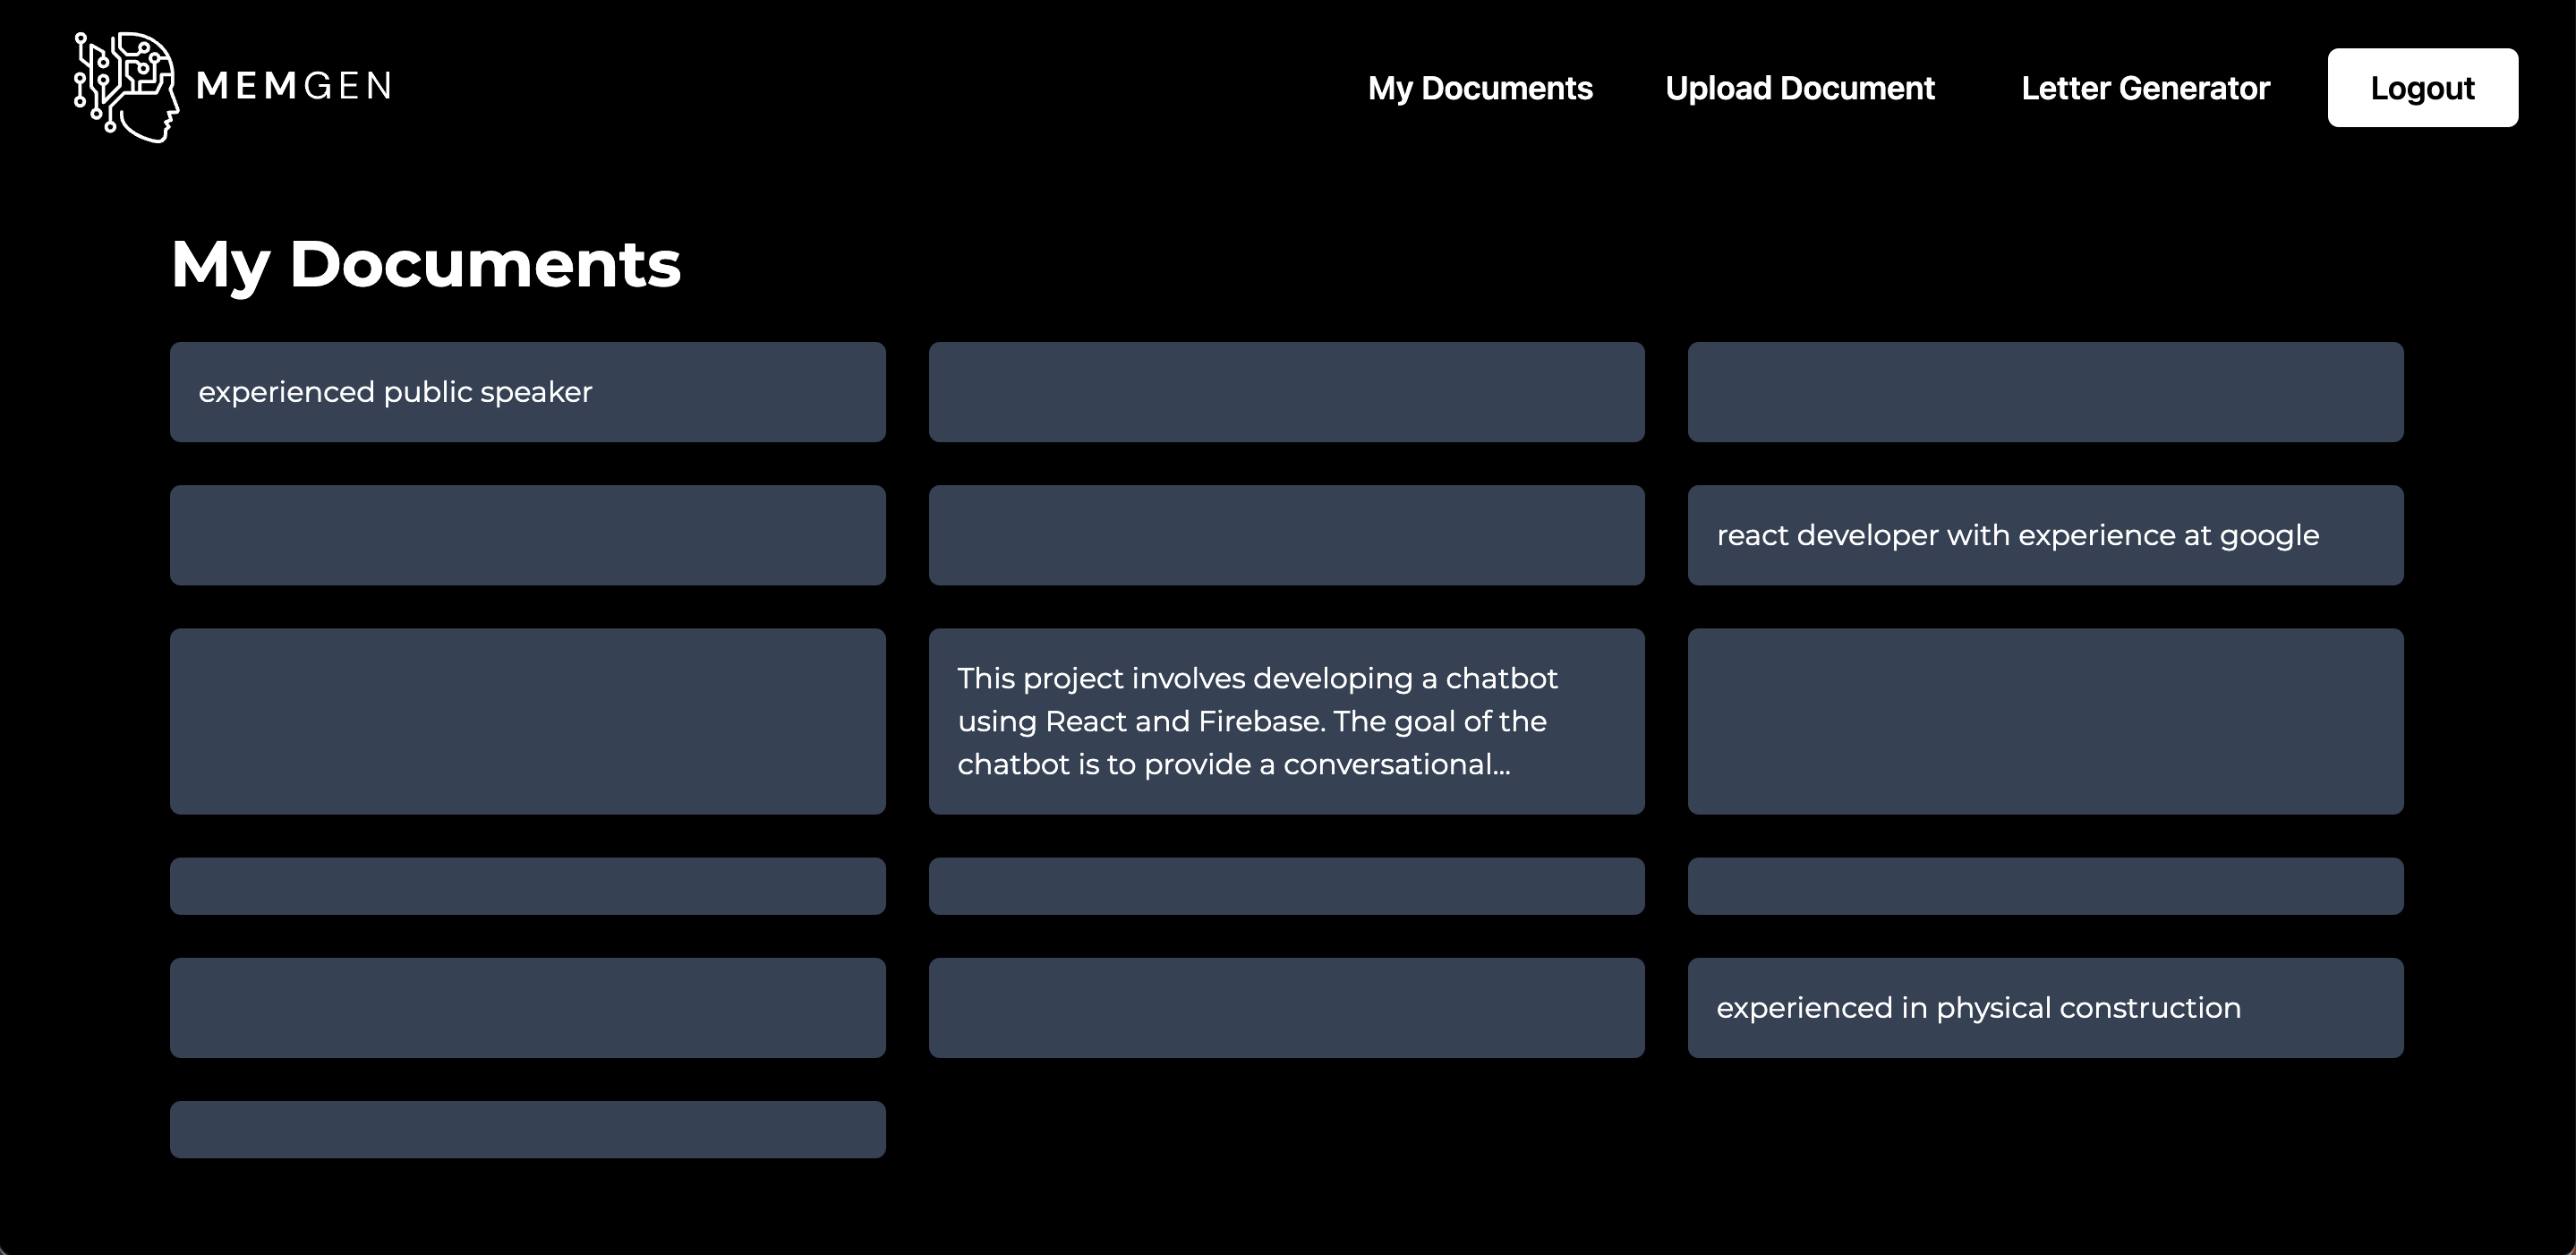Viewport: 2576px width, 1255px height.
Task: Open the Letter Generator page
Action: (2145, 88)
